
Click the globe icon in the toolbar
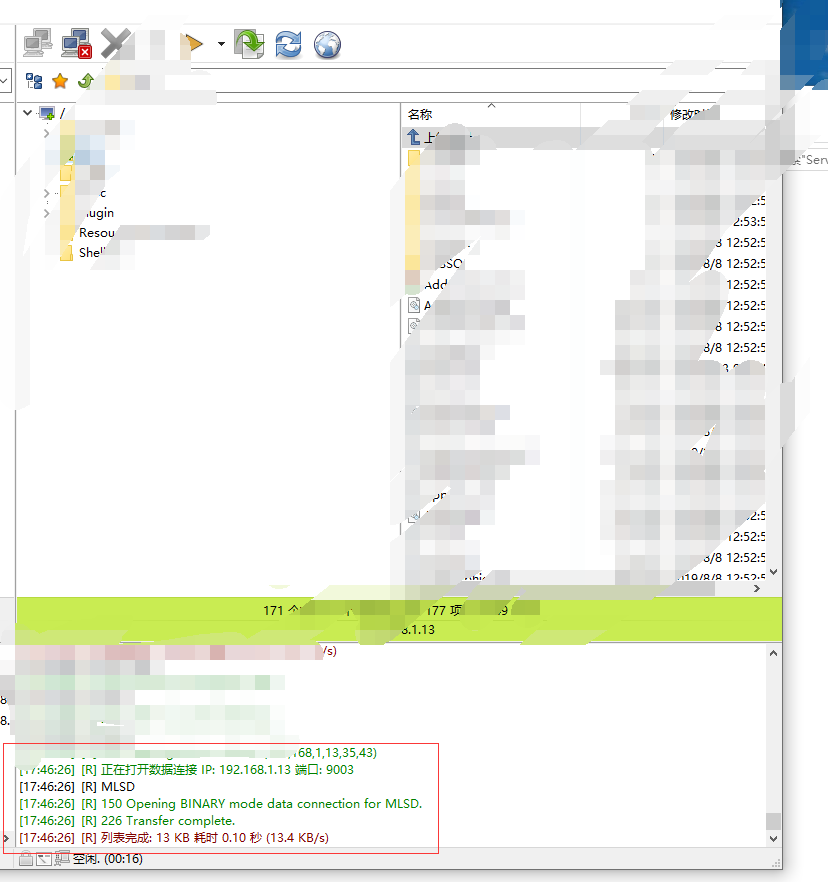(x=327, y=44)
